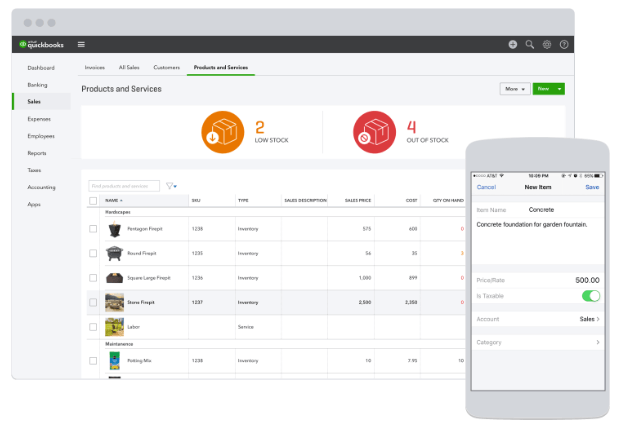This screenshot has width=617, height=430.
Task: Click the TYPE column header
Action: point(243,201)
